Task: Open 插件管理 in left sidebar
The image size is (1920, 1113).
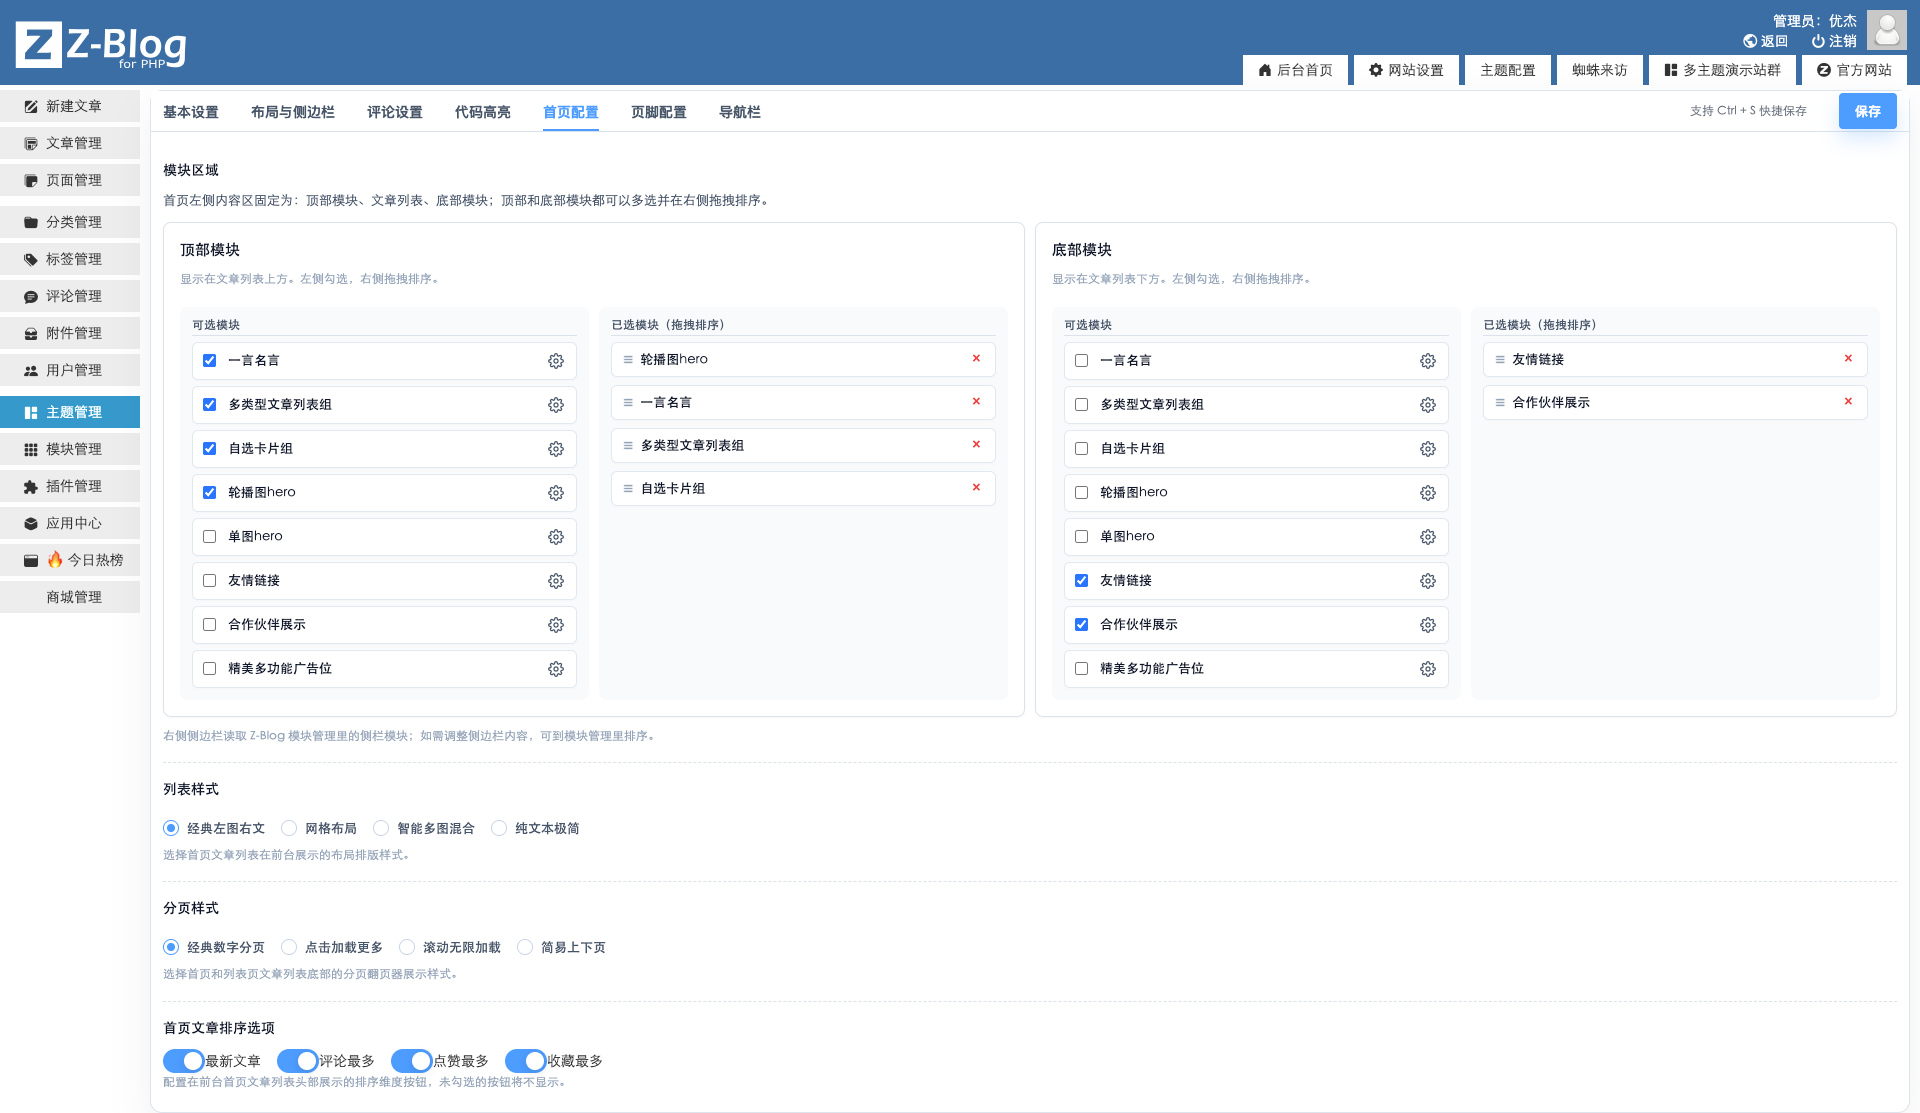Action: tap(70, 486)
